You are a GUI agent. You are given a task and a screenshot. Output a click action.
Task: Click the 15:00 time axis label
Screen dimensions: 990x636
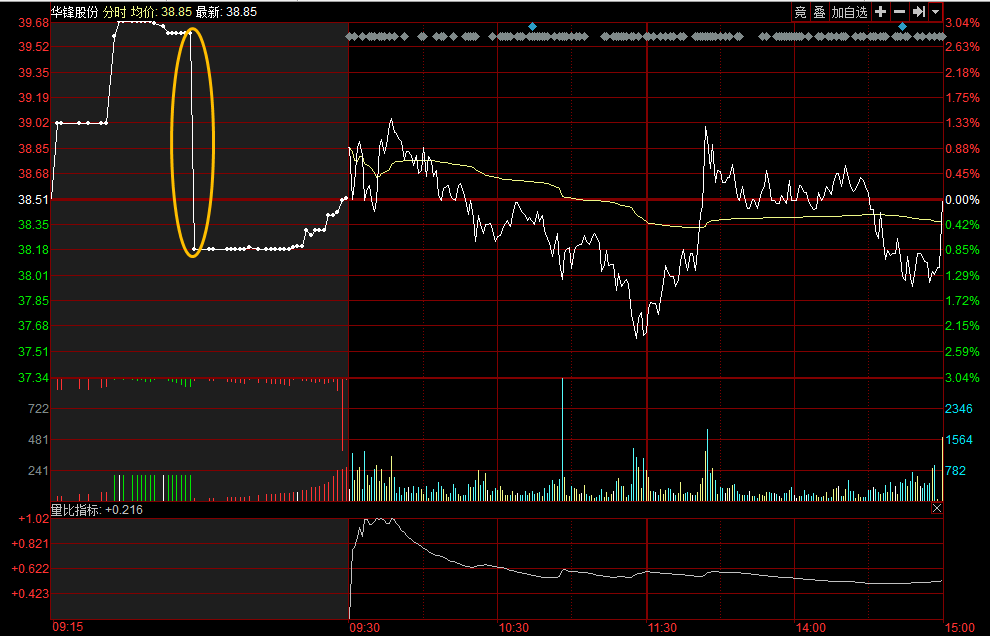[959, 627]
